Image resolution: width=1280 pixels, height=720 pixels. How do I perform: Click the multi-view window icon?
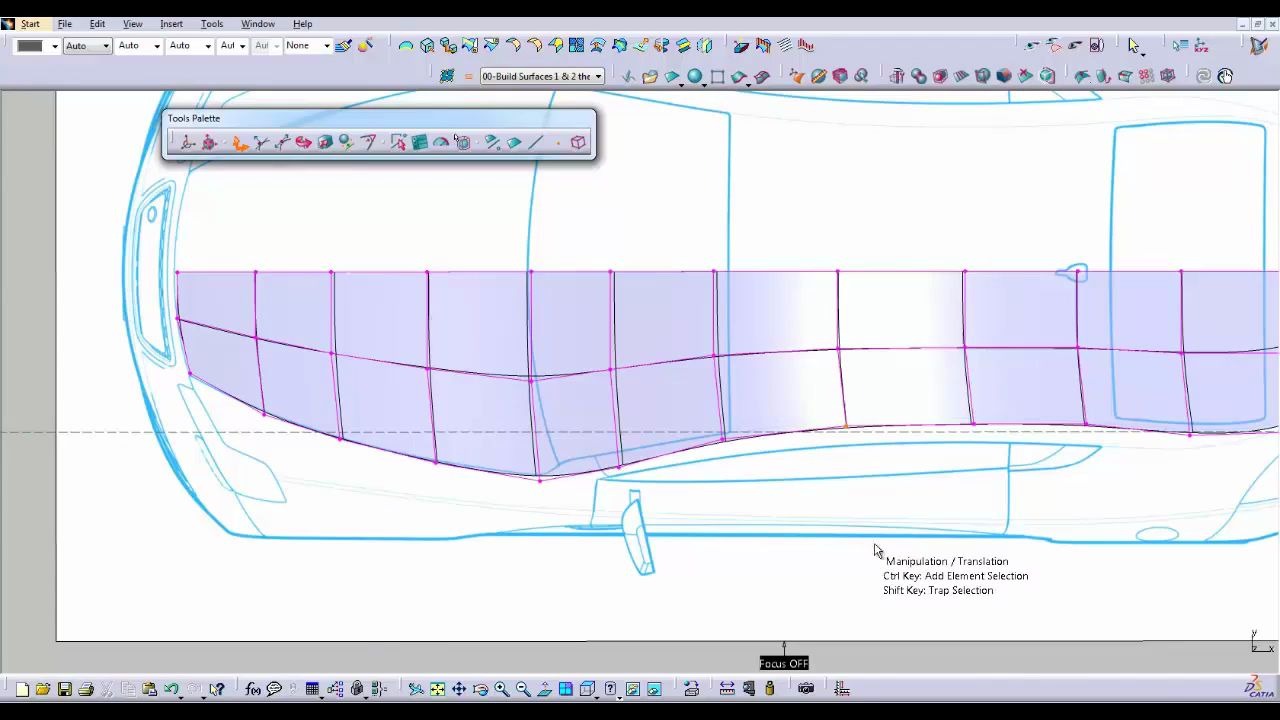click(566, 689)
